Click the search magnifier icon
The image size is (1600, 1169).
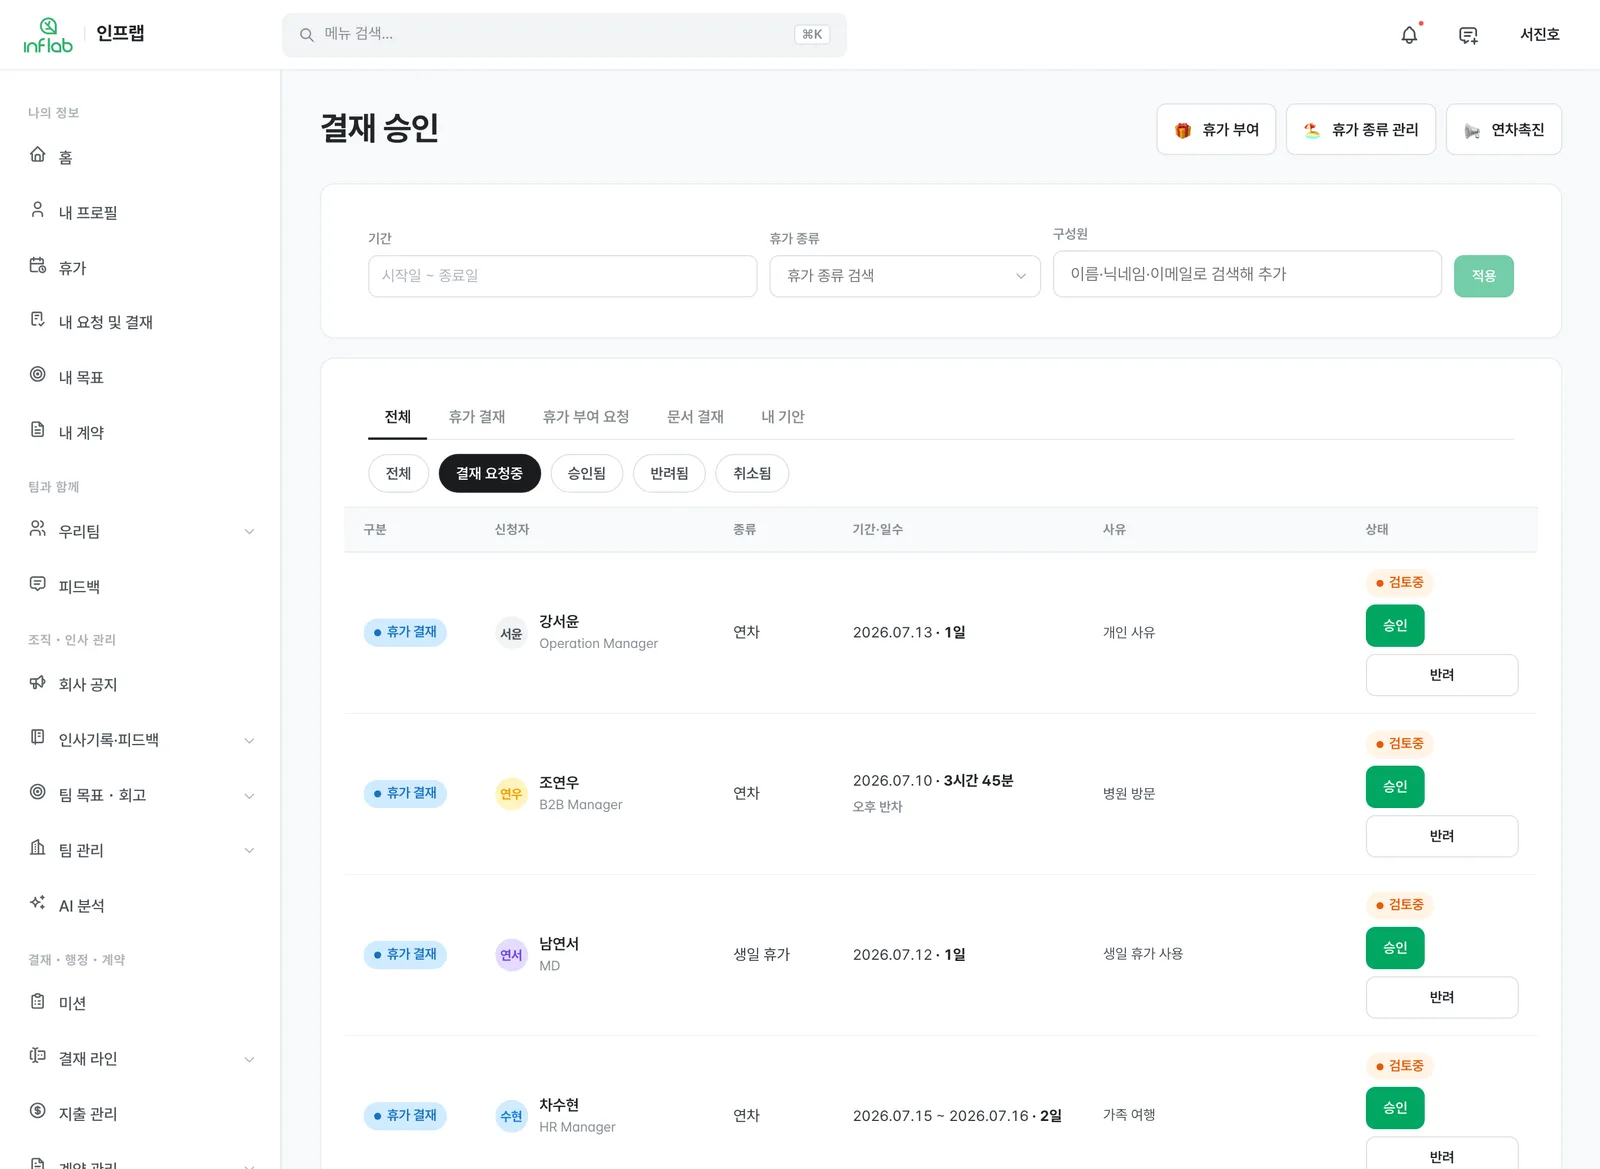click(x=307, y=35)
